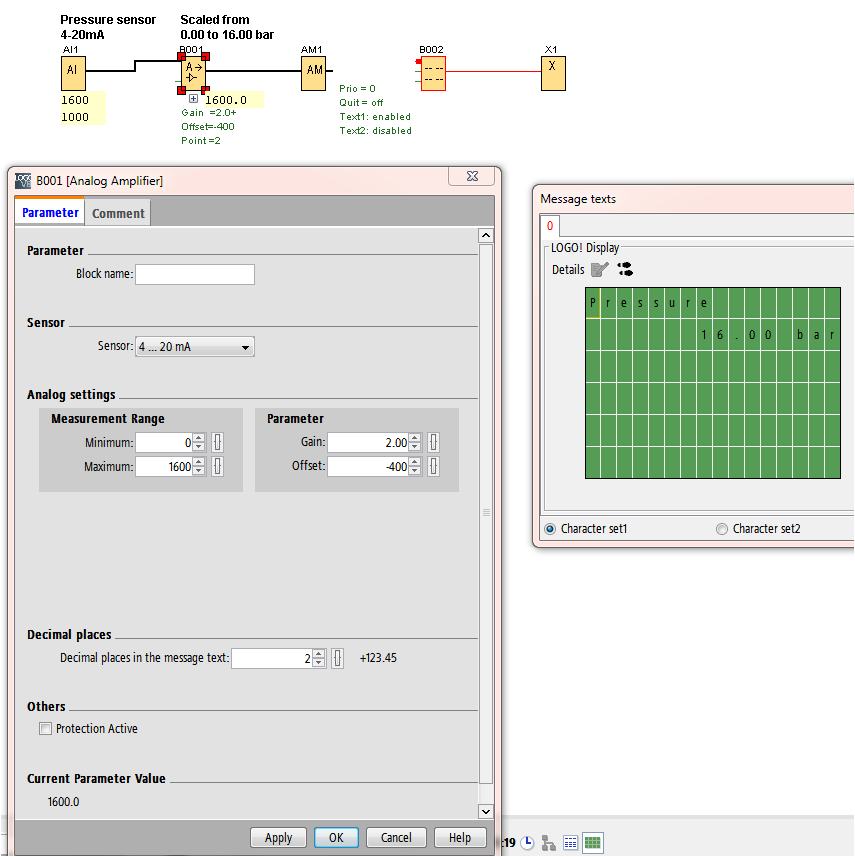The height and width of the screenshot is (857, 855).
Task: Select the B002 message text block
Action: click(x=433, y=73)
